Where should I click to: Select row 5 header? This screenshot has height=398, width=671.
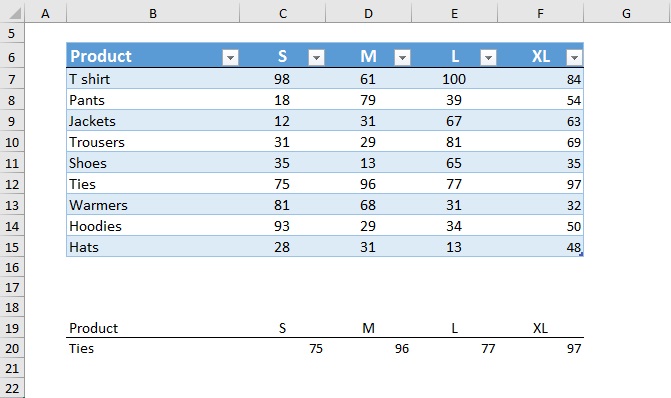point(12,33)
